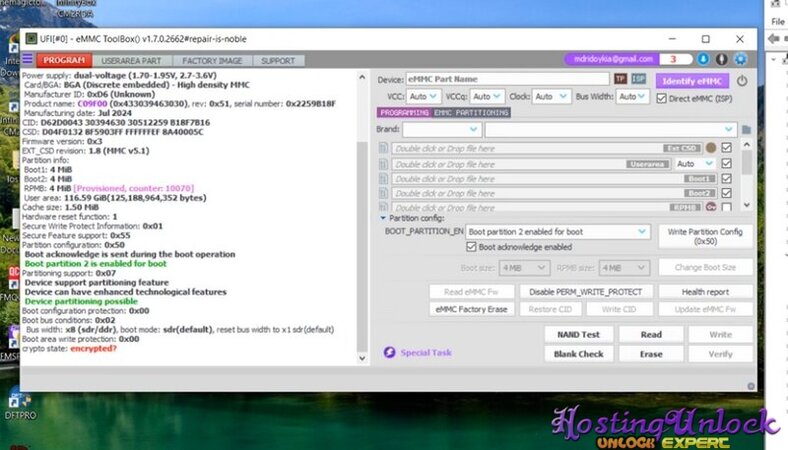Screen dimensions: 788x450
Task: Click the file icon on Ext CSD row
Action: click(x=384, y=148)
